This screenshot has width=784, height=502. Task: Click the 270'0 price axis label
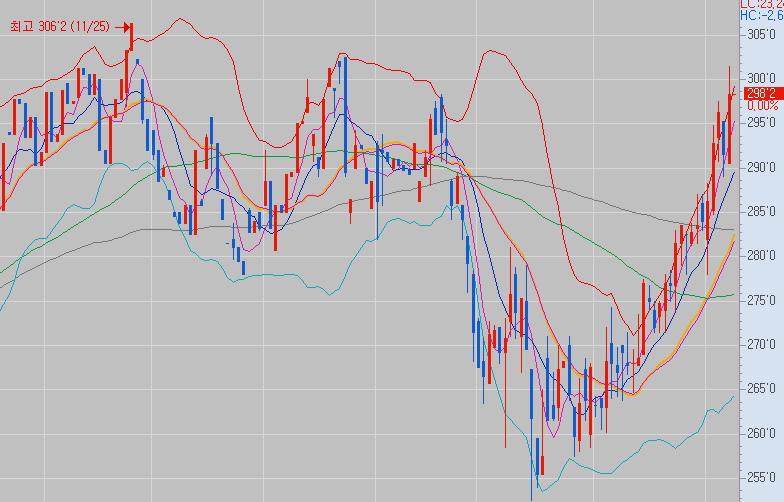pos(762,344)
